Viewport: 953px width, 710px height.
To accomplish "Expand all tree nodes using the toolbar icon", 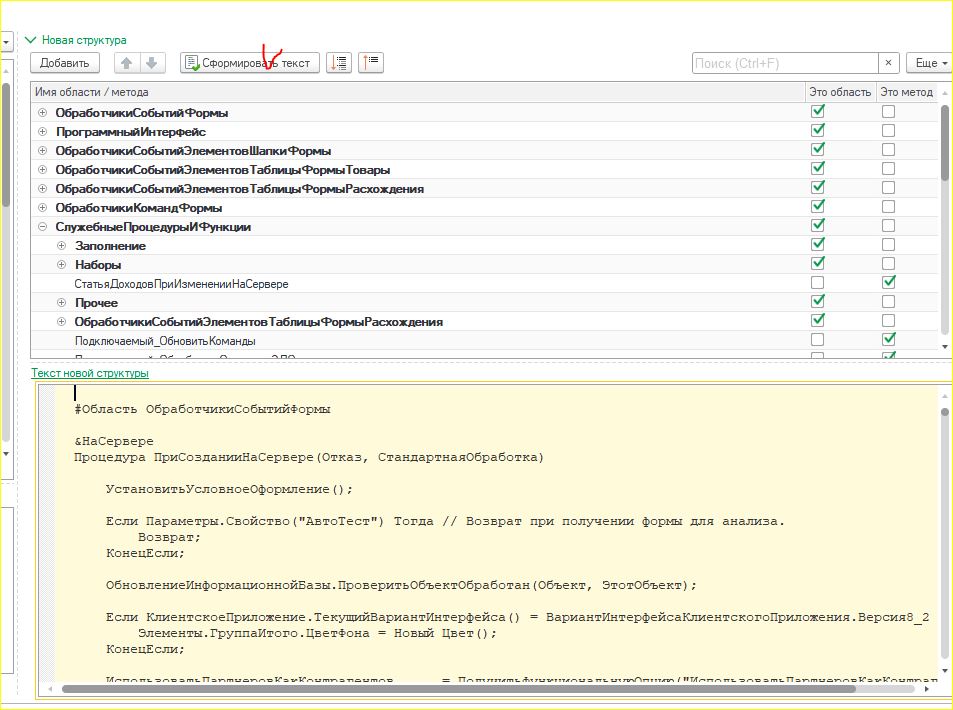I will (339, 63).
